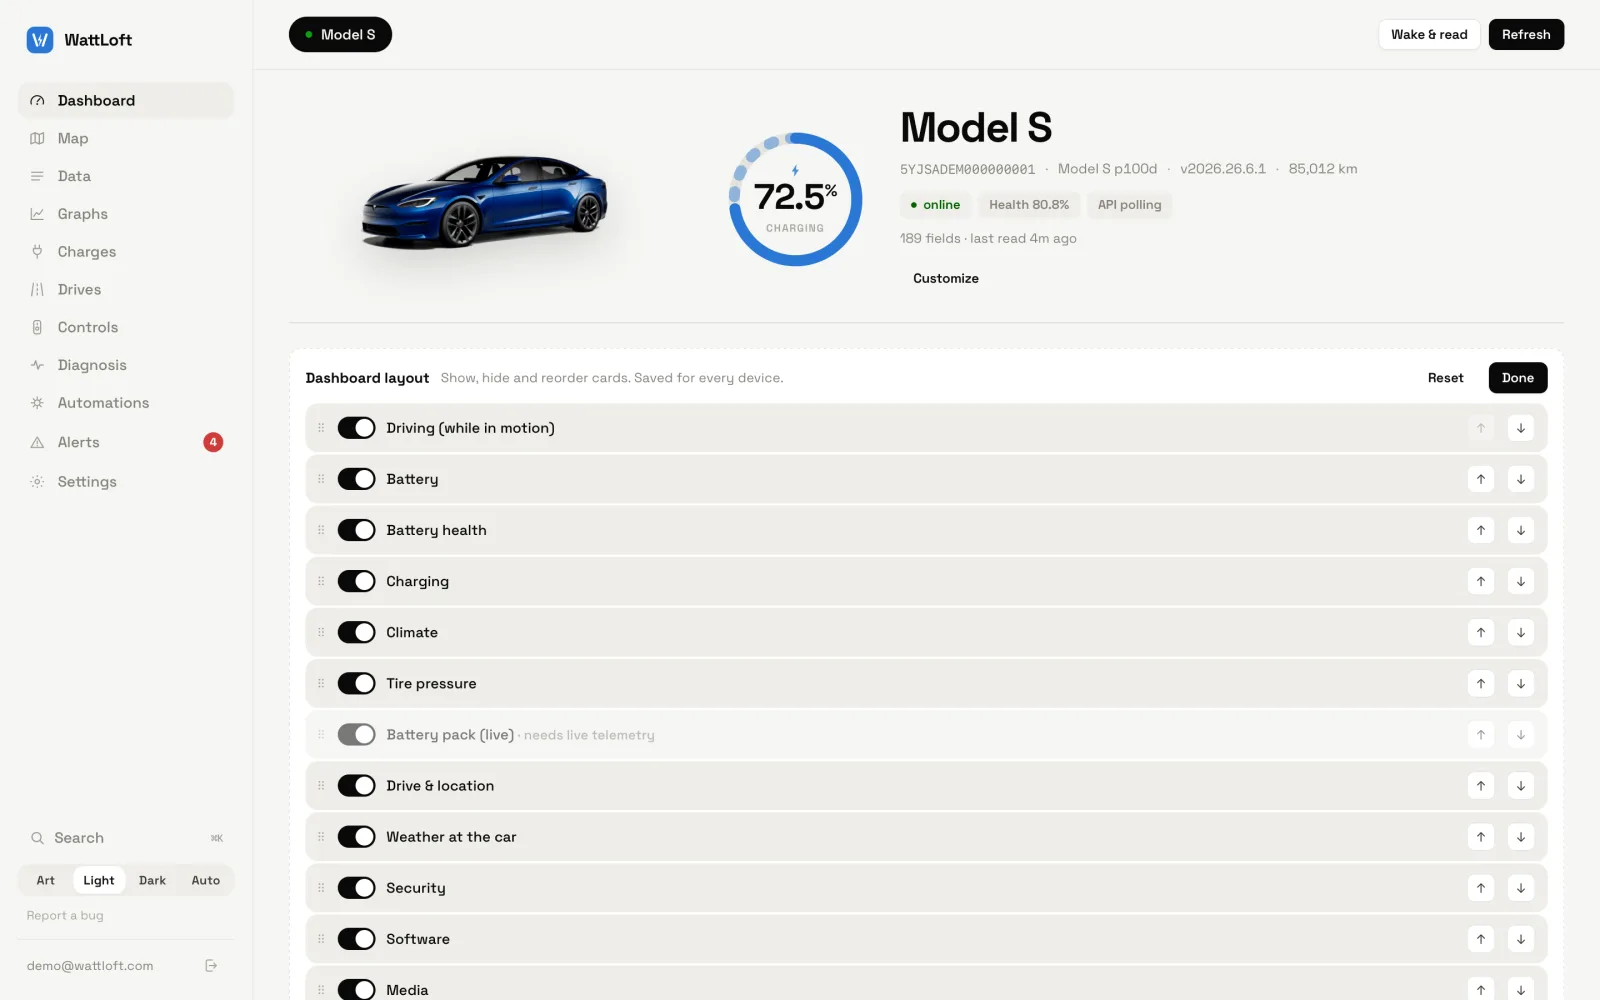1600x1000 pixels.
Task: Open Automations in the sidebar
Action: [126, 403]
